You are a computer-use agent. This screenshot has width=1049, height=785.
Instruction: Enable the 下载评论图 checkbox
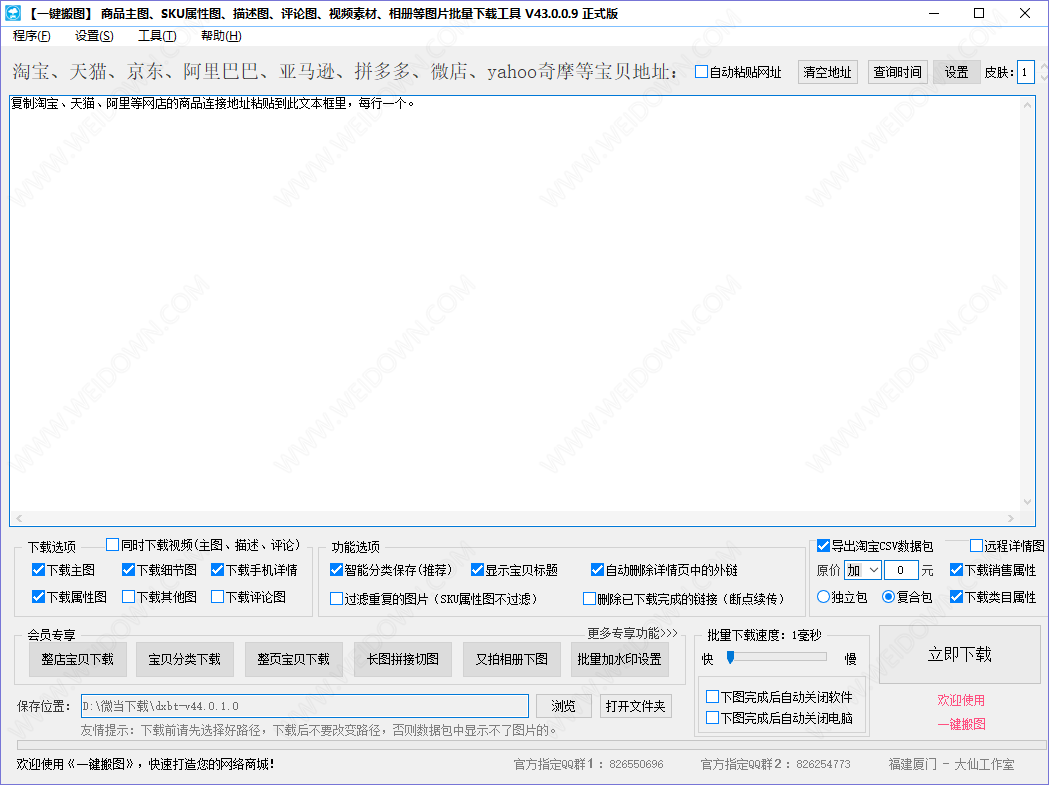pos(218,597)
